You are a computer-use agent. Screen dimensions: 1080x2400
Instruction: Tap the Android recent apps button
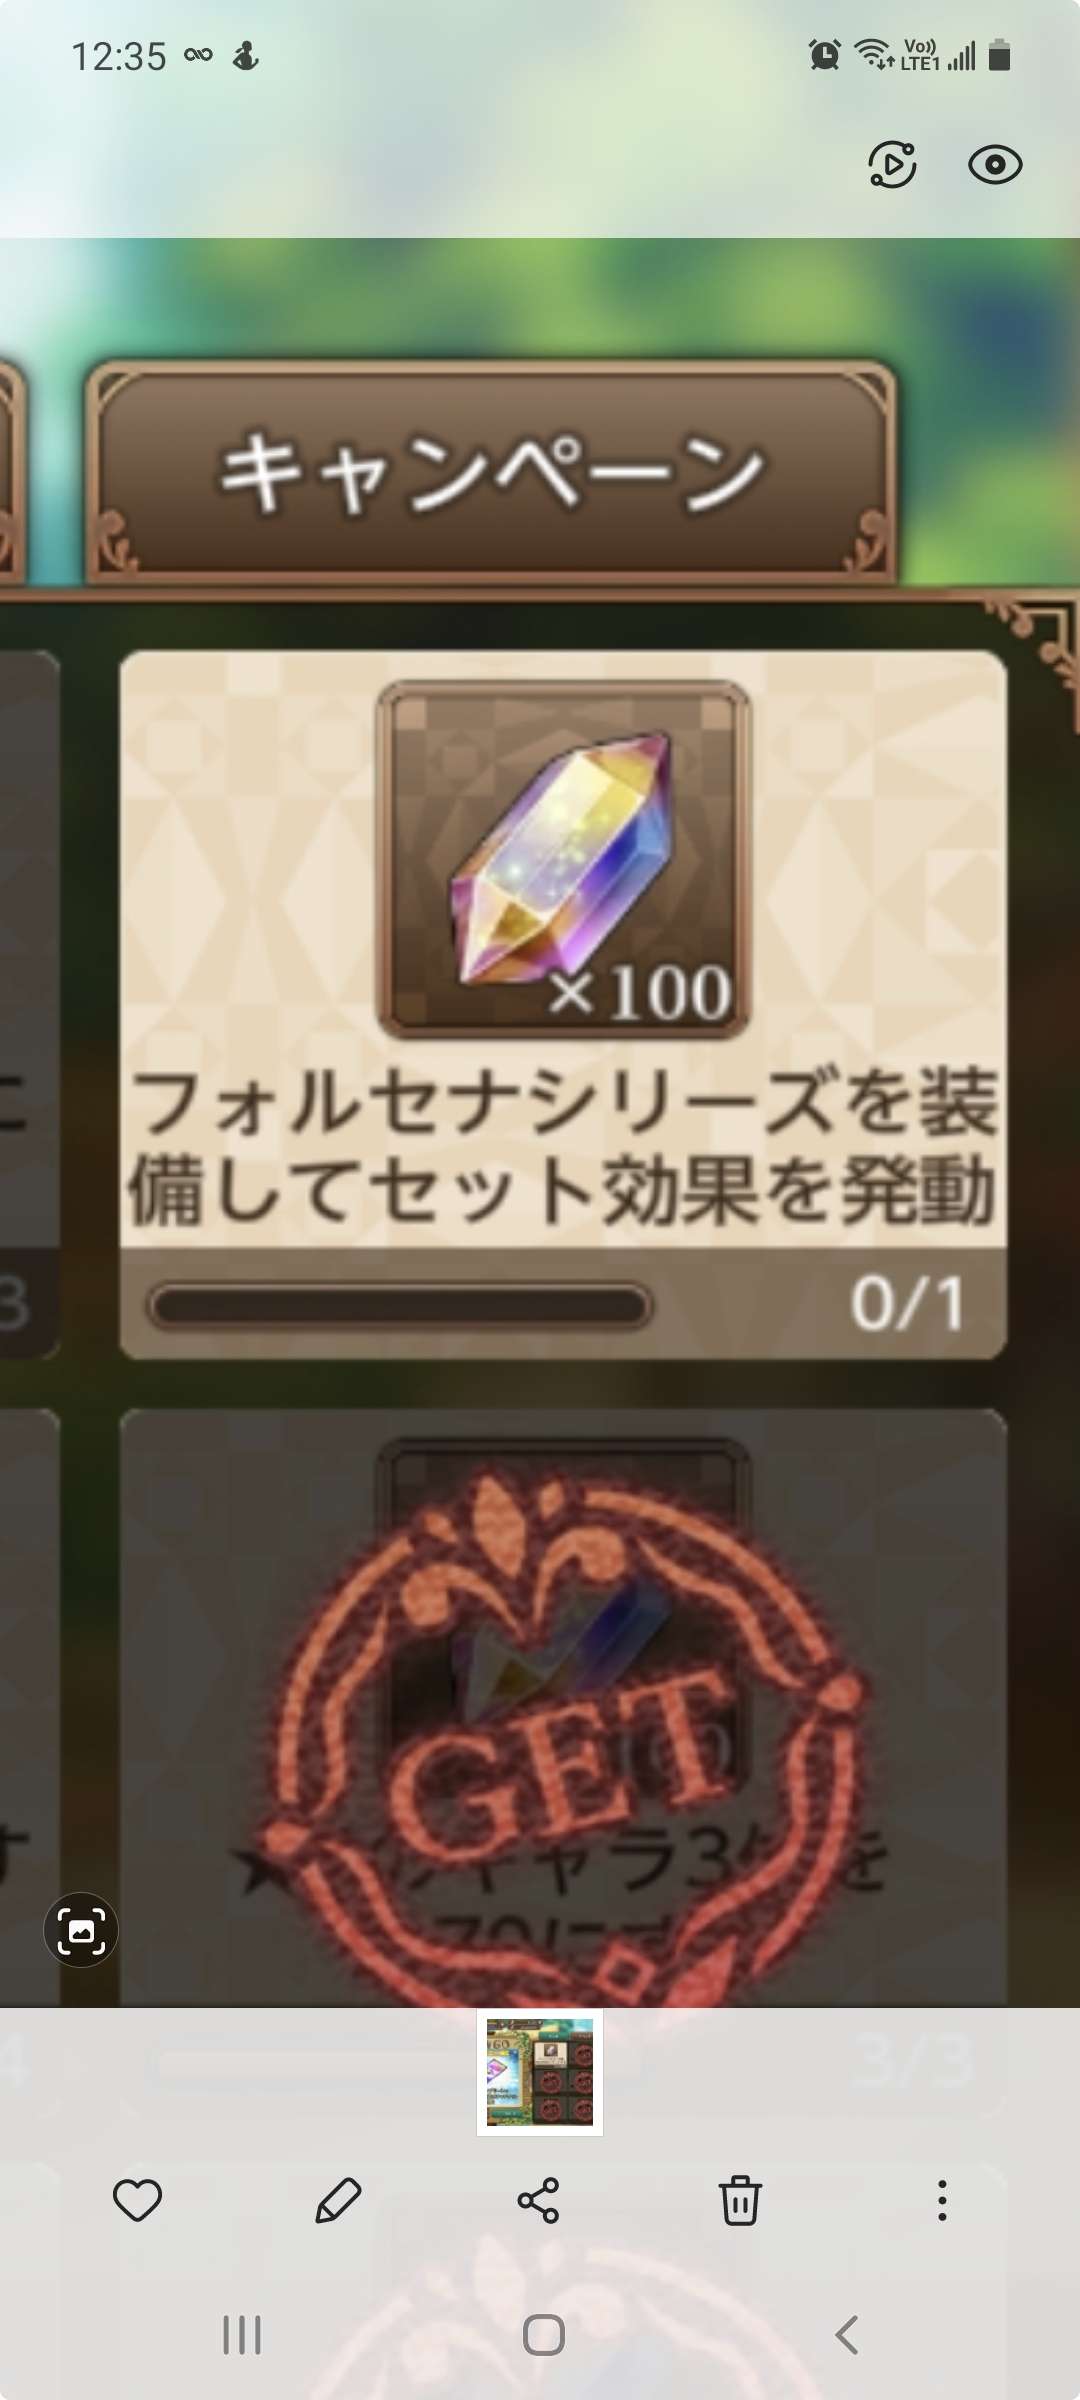(x=242, y=2335)
